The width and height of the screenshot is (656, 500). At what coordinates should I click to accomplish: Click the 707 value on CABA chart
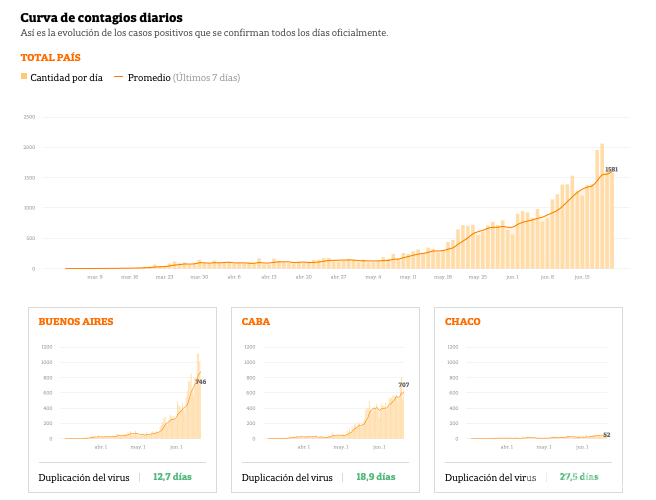404,385
